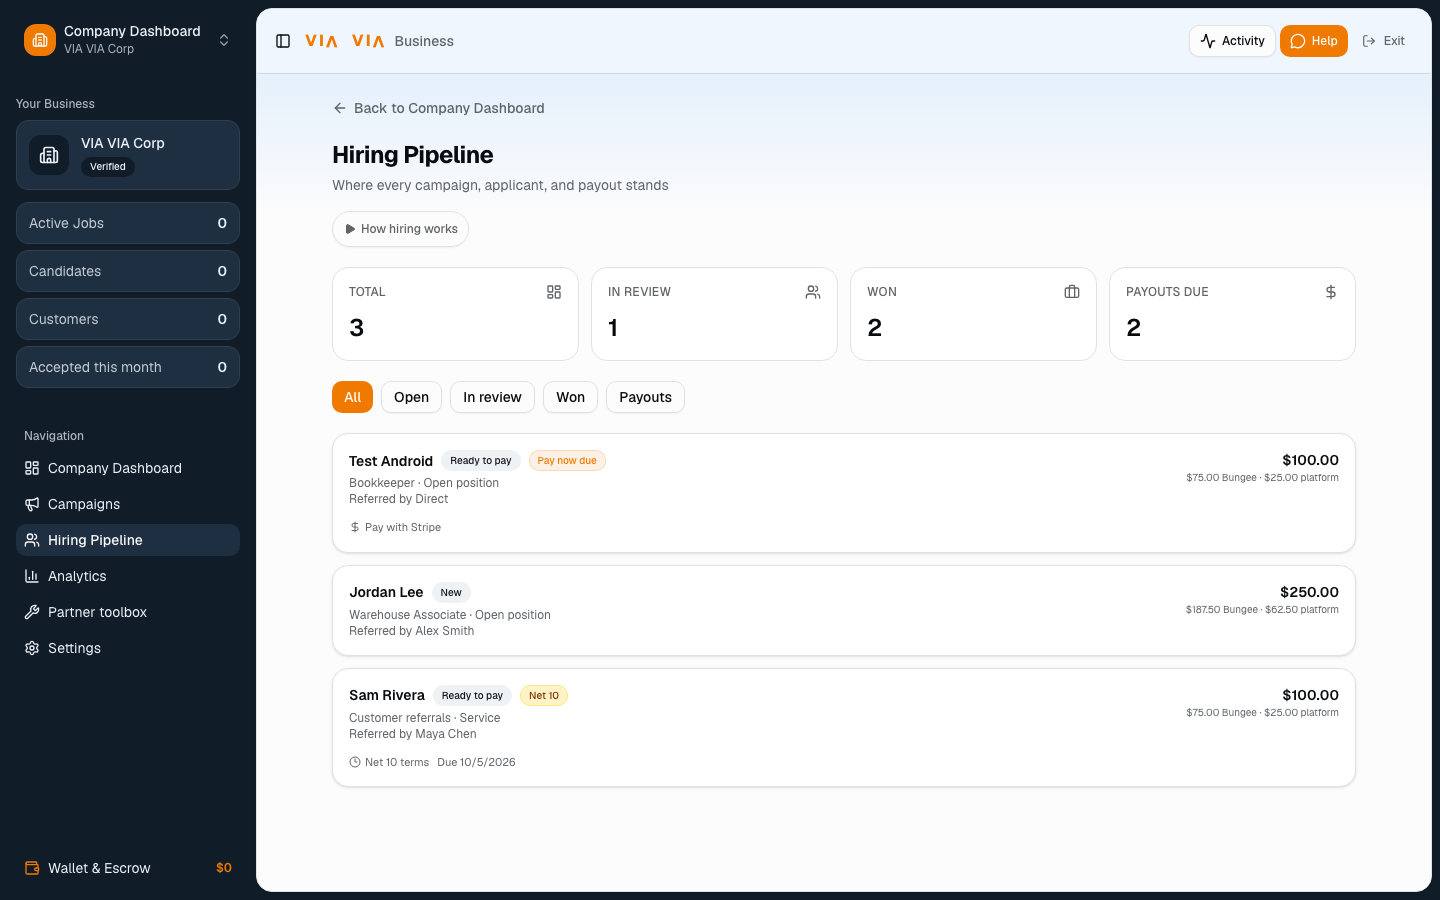Image resolution: width=1440 pixels, height=900 pixels.
Task: Select the Won filter tab
Action: (570, 397)
